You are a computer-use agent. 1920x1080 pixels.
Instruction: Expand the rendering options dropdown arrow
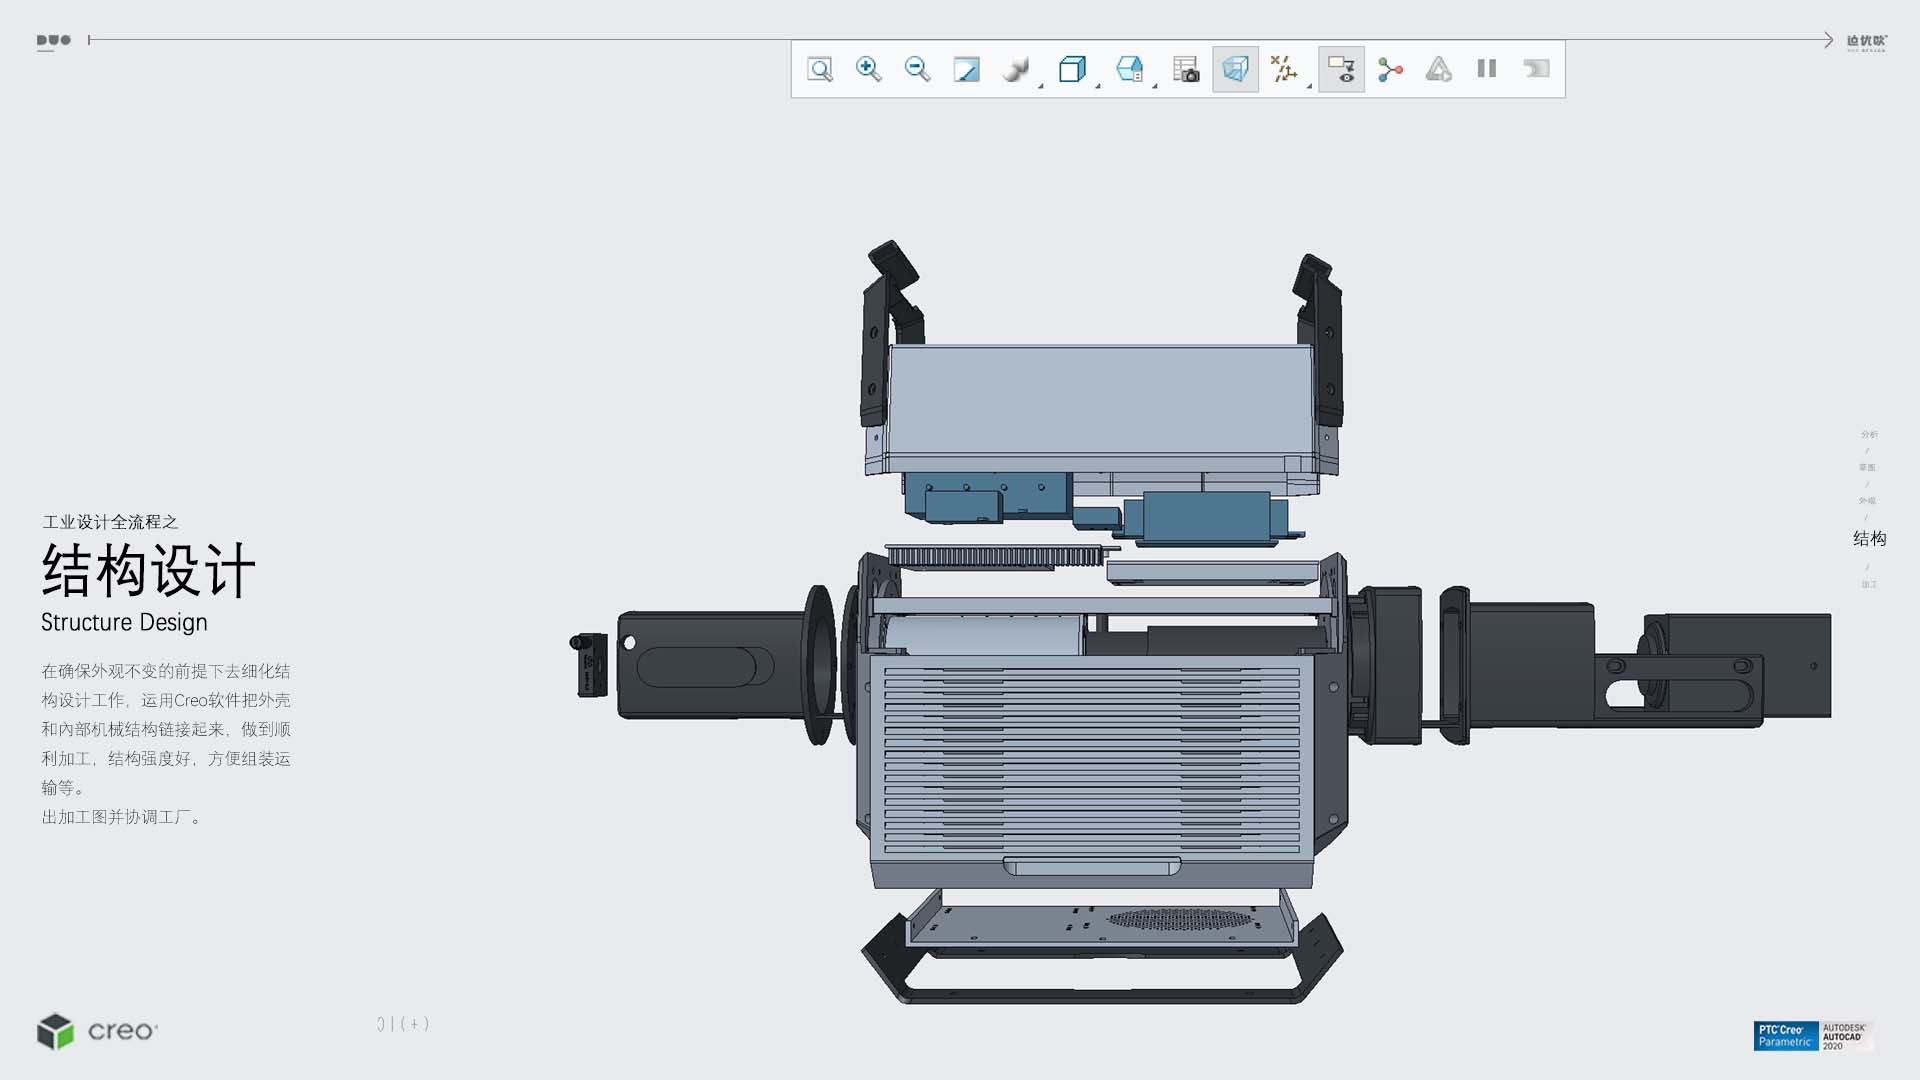(1041, 86)
